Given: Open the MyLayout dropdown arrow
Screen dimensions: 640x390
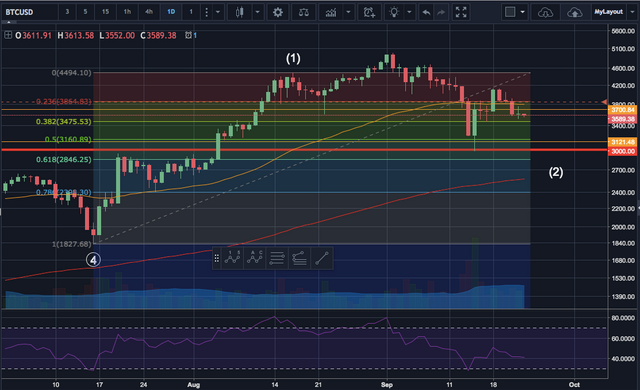Looking at the screenshot, I should [x=632, y=12].
